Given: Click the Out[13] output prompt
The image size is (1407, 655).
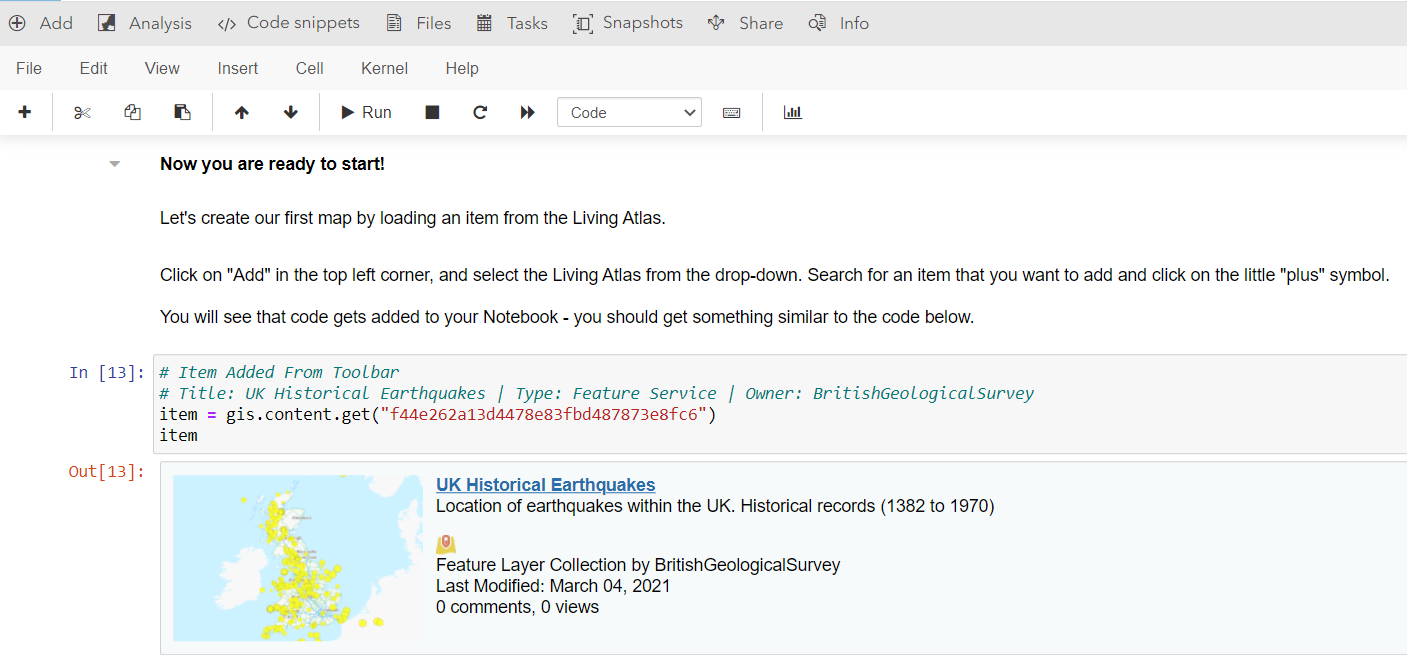Looking at the screenshot, I should click(106, 472).
